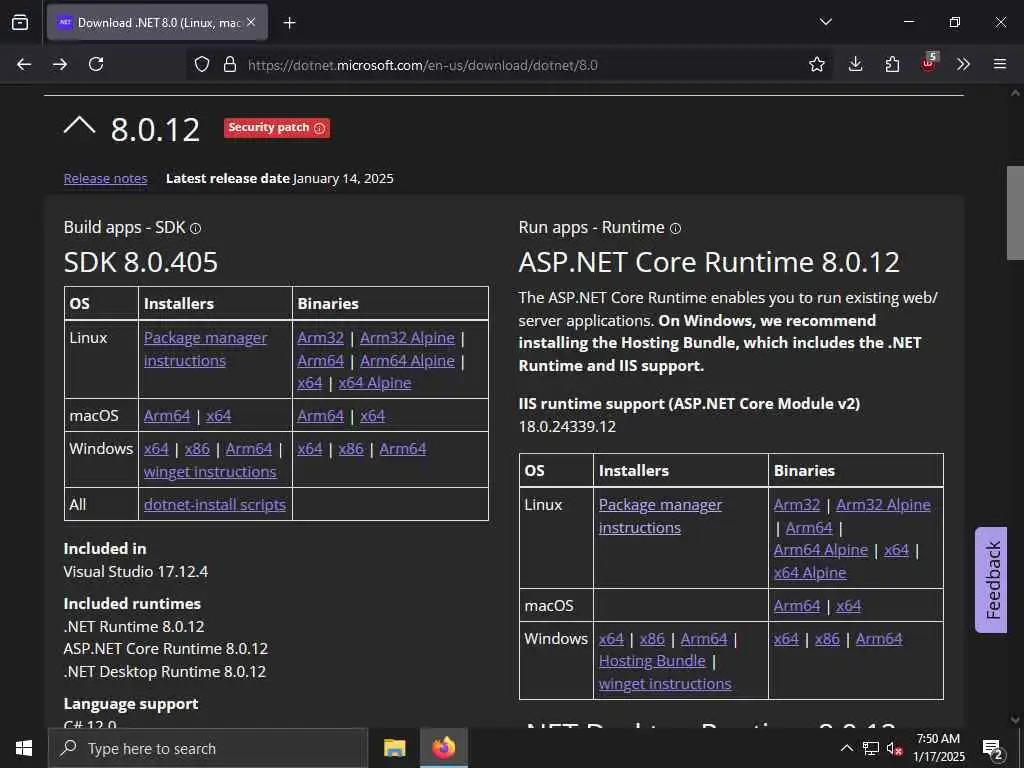The width and height of the screenshot is (1024, 768).
Task: Download ASP.NET Runtime macOS x64 binary
Action: [x=848, y=606]
